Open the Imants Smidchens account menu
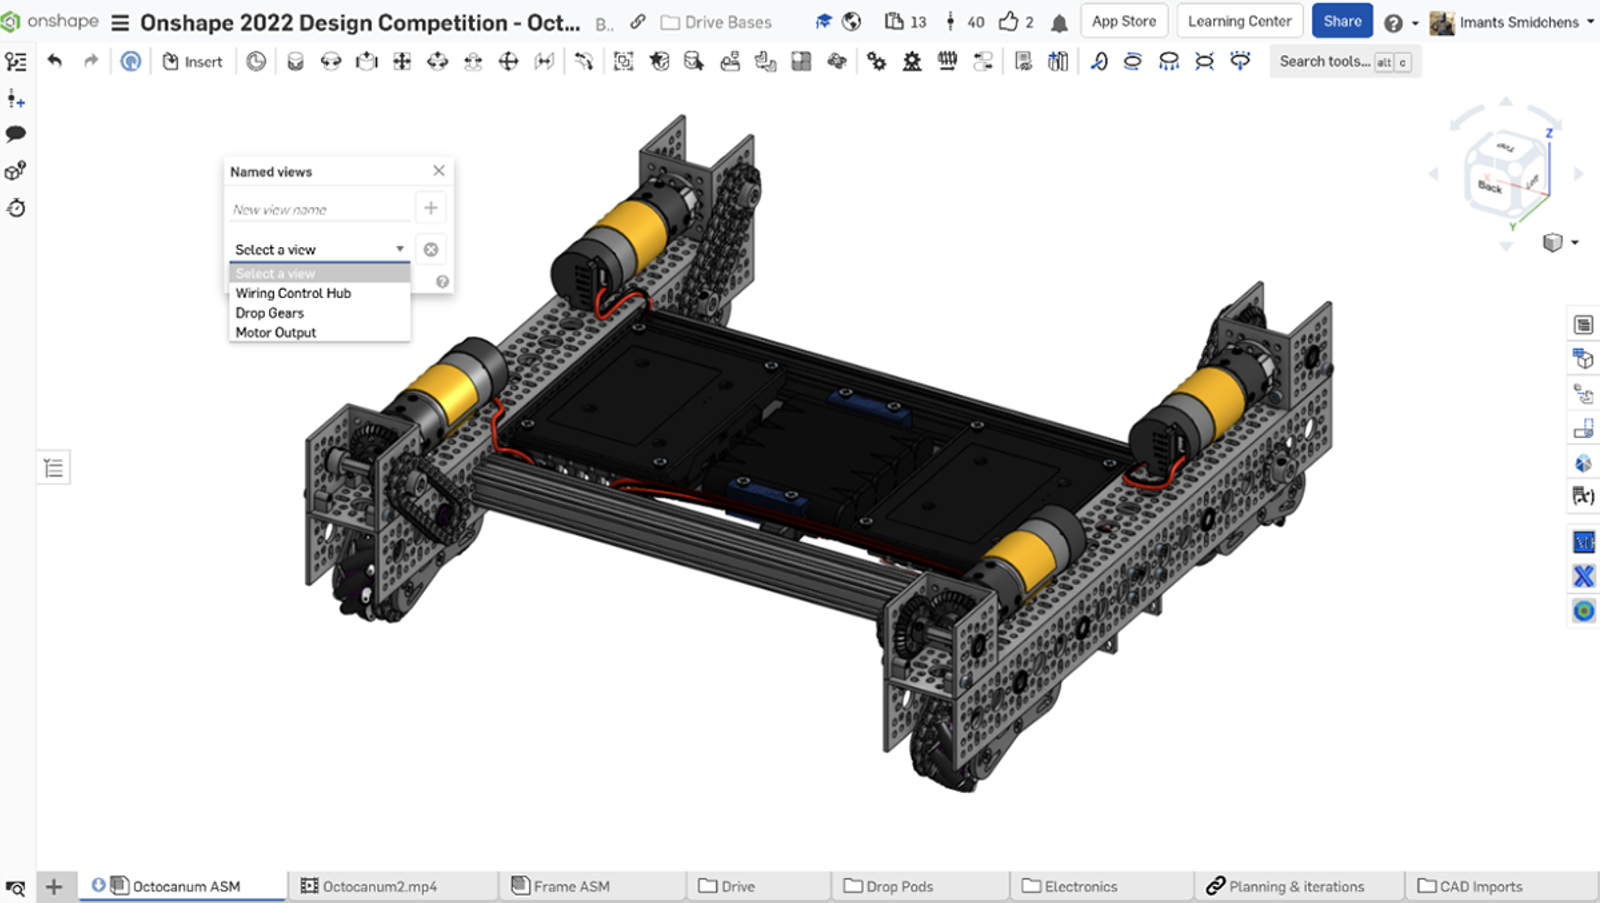This screenshot has height=903, width=1600. [1512, 21]
